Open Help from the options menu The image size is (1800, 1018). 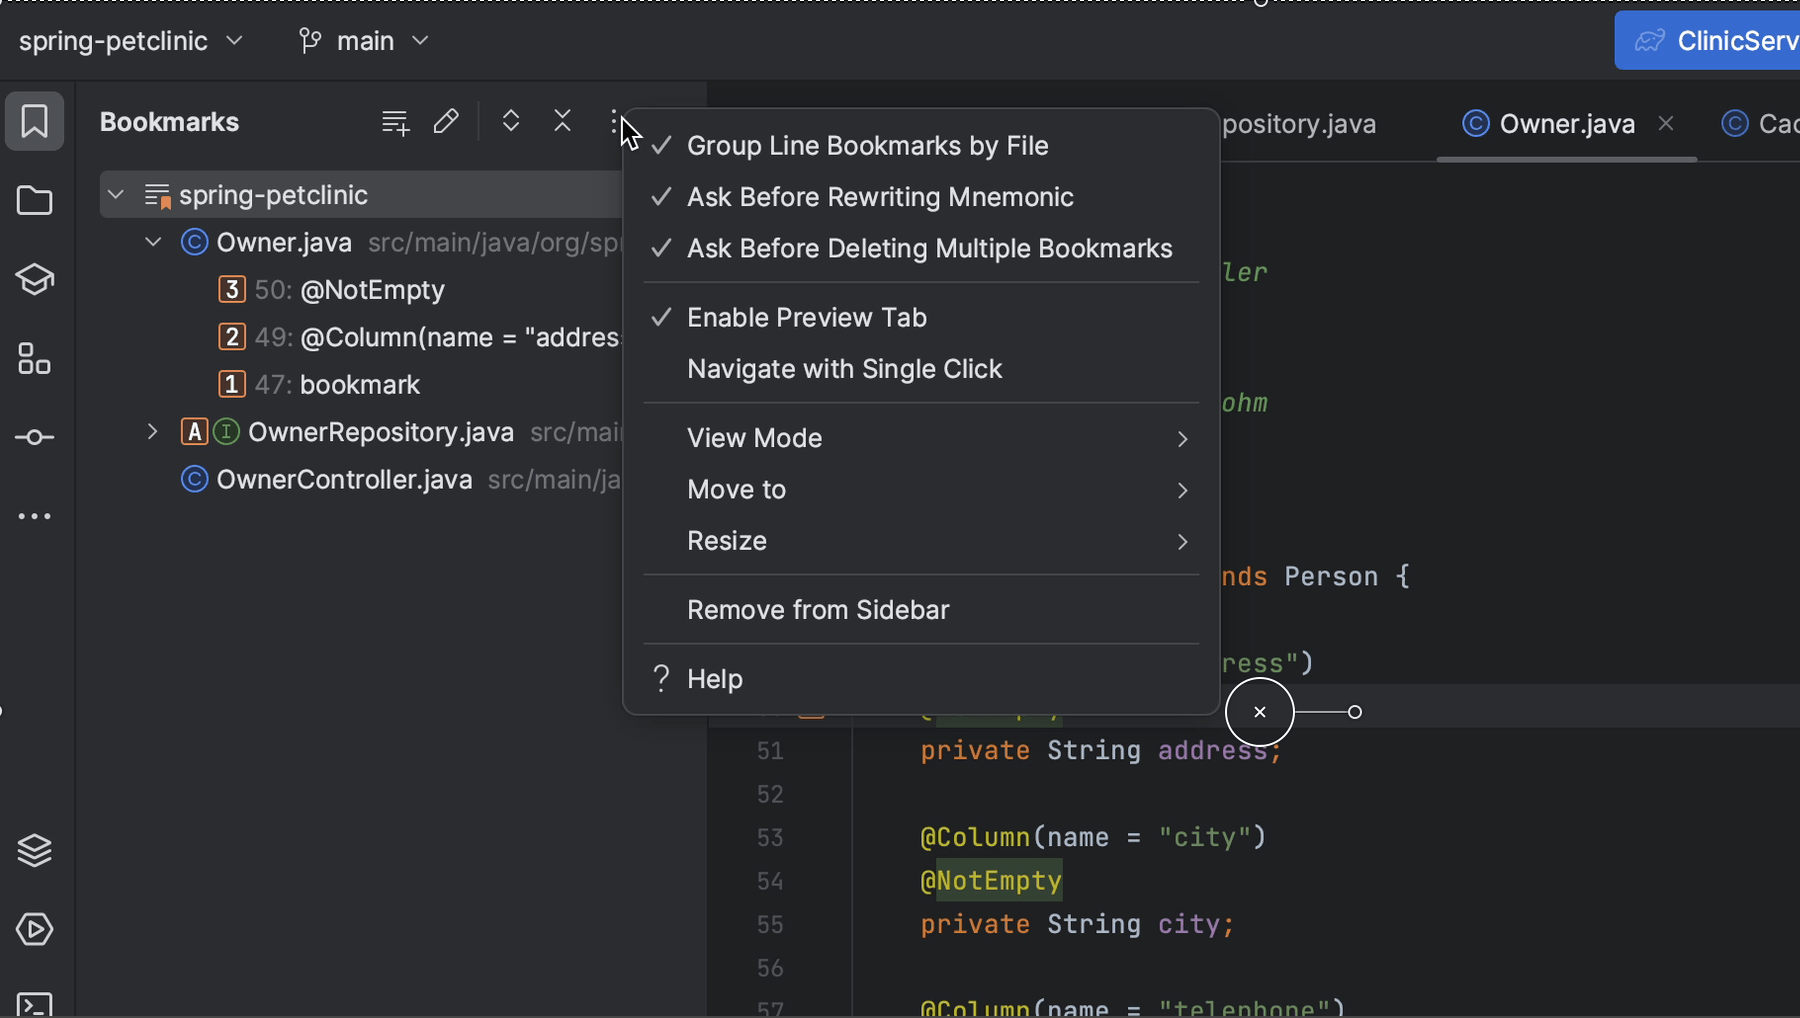714,677
